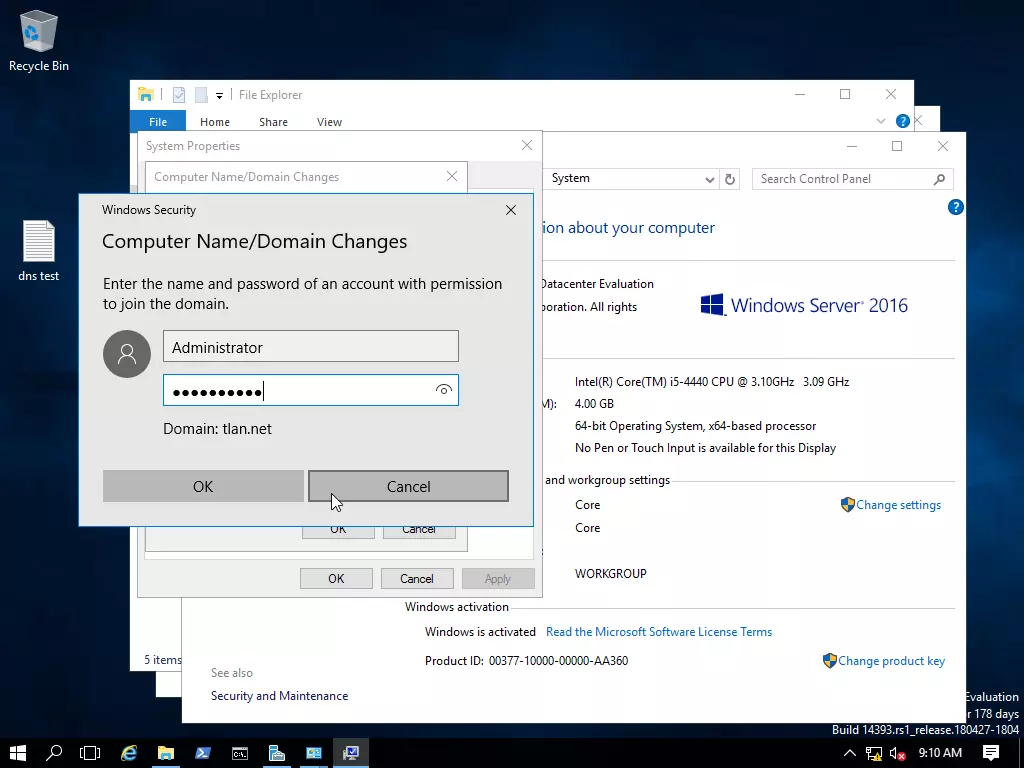
Task: Click the File Explorer folder icon in title bar
Action: coord(146,95)
